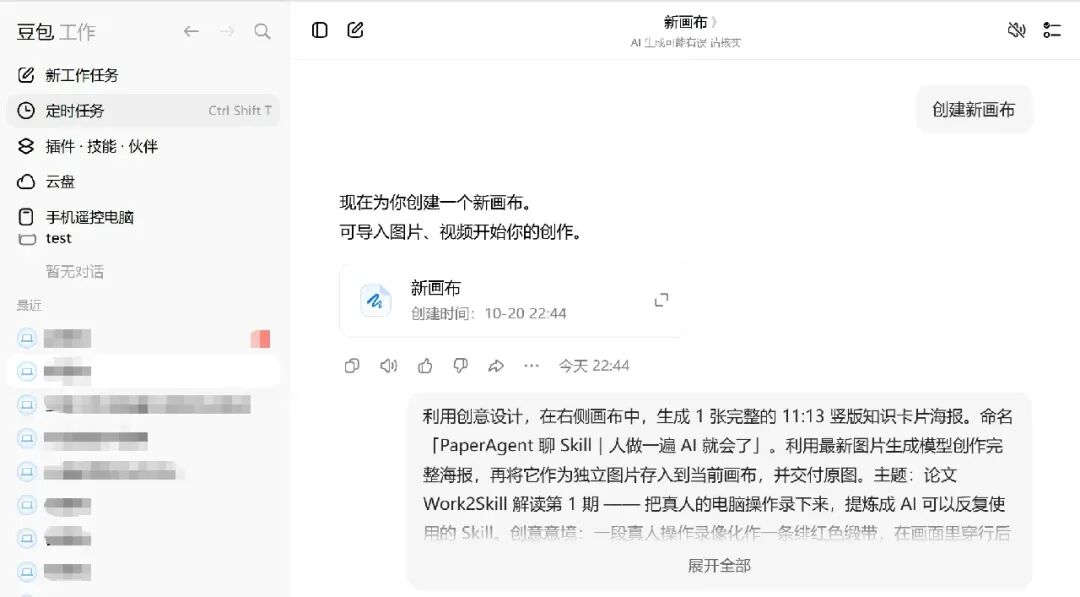Go back with the left arrow

[191, 31]
